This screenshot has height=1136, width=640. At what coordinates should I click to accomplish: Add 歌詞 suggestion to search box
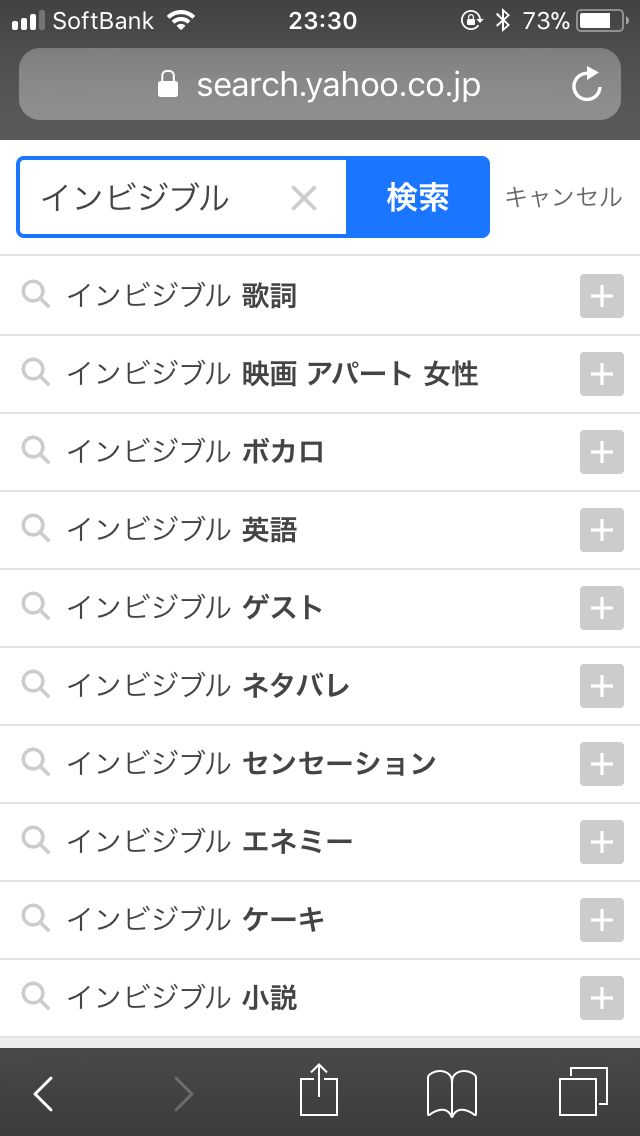point(601,297)
